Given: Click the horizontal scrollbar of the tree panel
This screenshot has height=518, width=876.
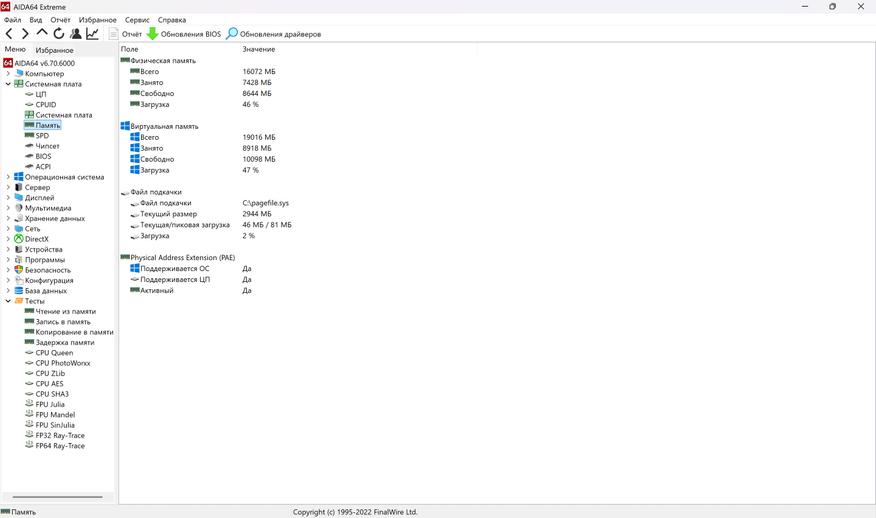Looking at the screenshot, I should click(x=58, y=497).
